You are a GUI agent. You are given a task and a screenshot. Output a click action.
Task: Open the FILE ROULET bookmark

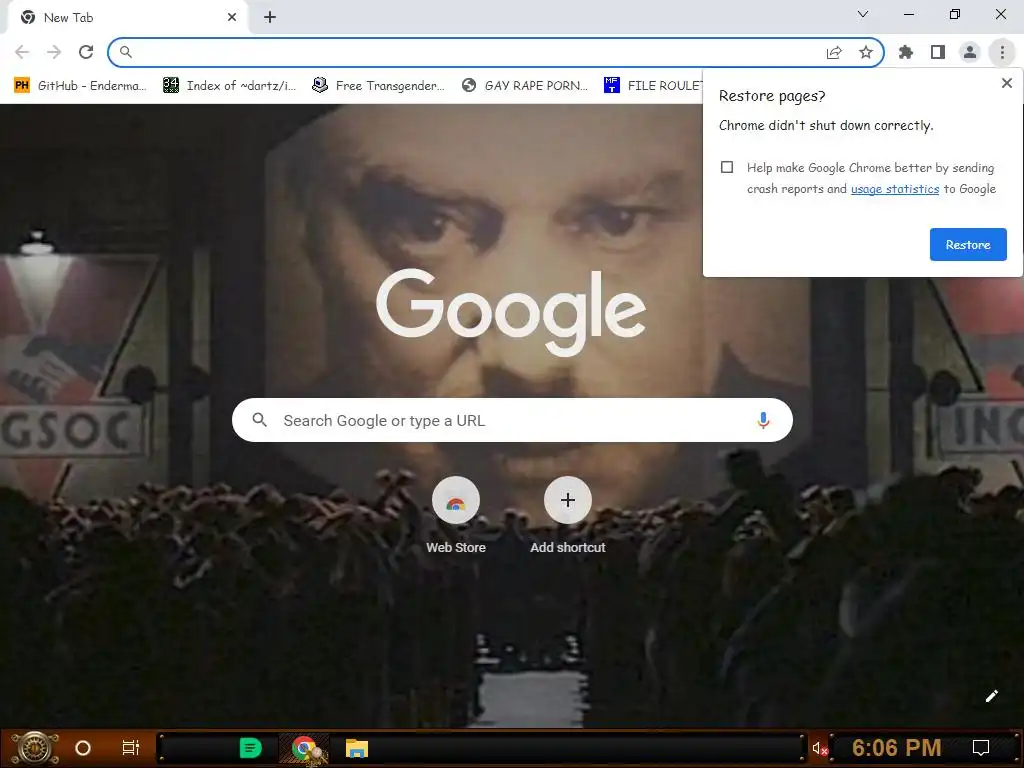pyautogui.click(x=653, y=86)
